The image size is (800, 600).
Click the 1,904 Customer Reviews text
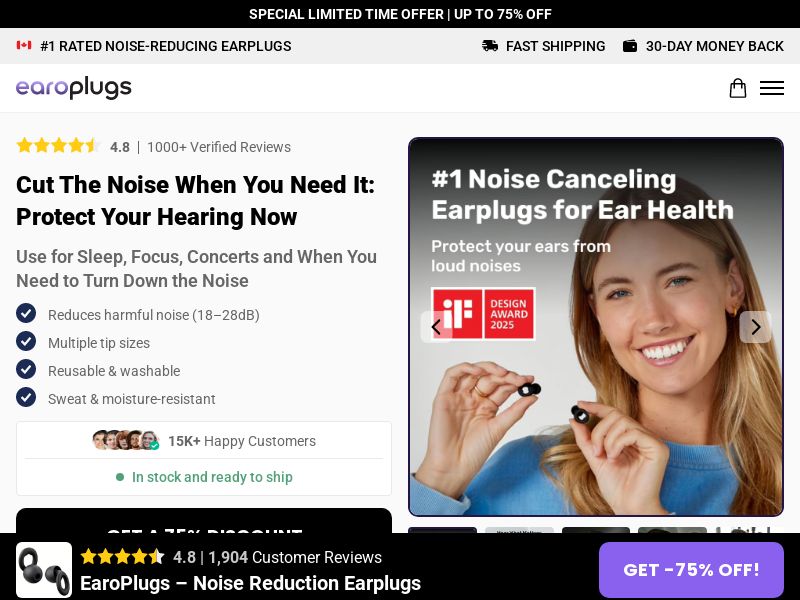[295, 557]
